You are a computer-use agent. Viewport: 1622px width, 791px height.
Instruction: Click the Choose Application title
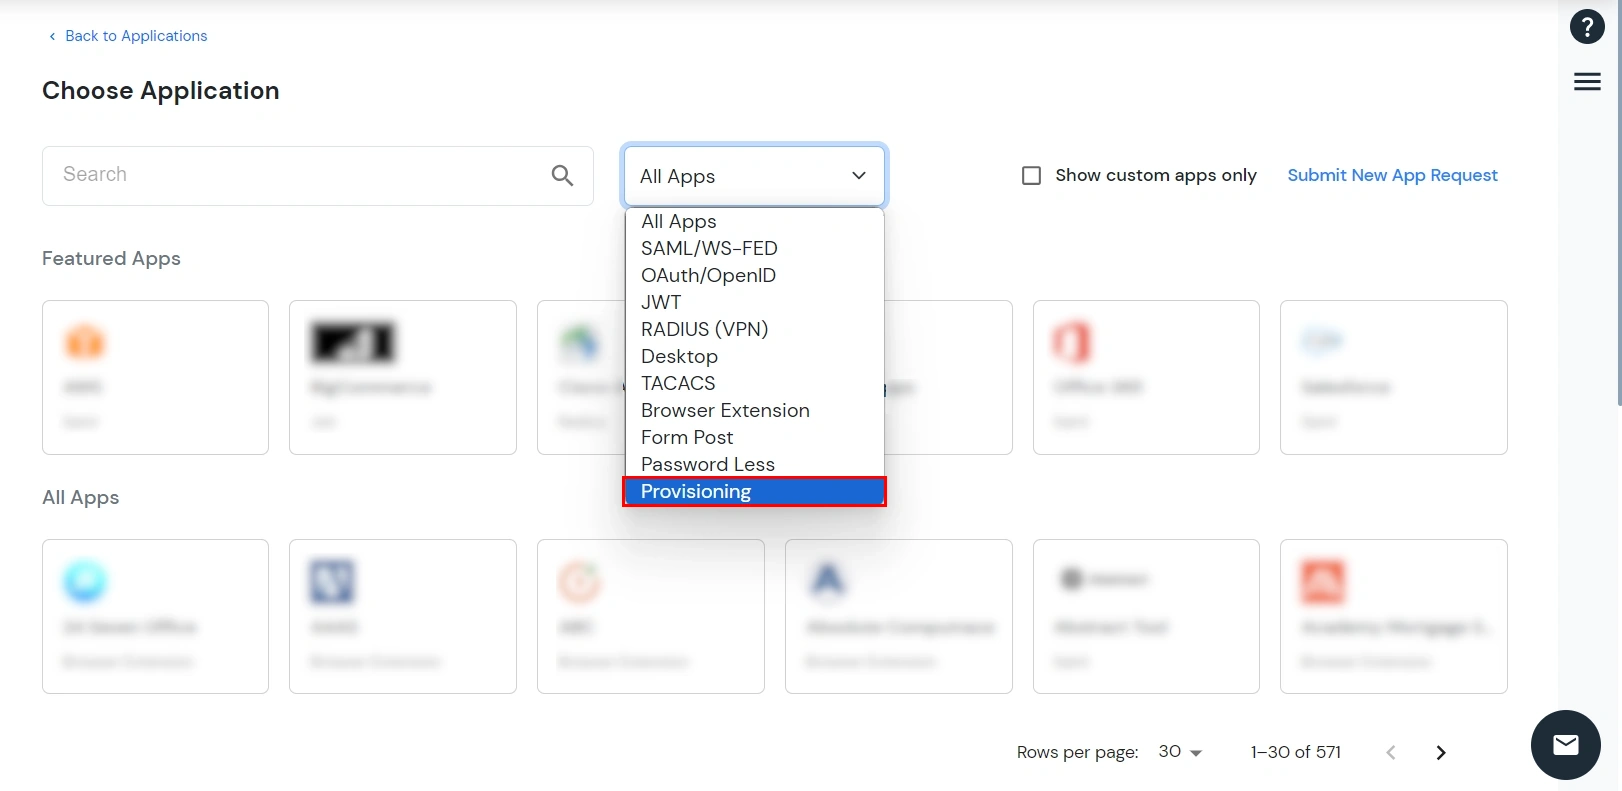pyautogui.click(x=161, y=91)
